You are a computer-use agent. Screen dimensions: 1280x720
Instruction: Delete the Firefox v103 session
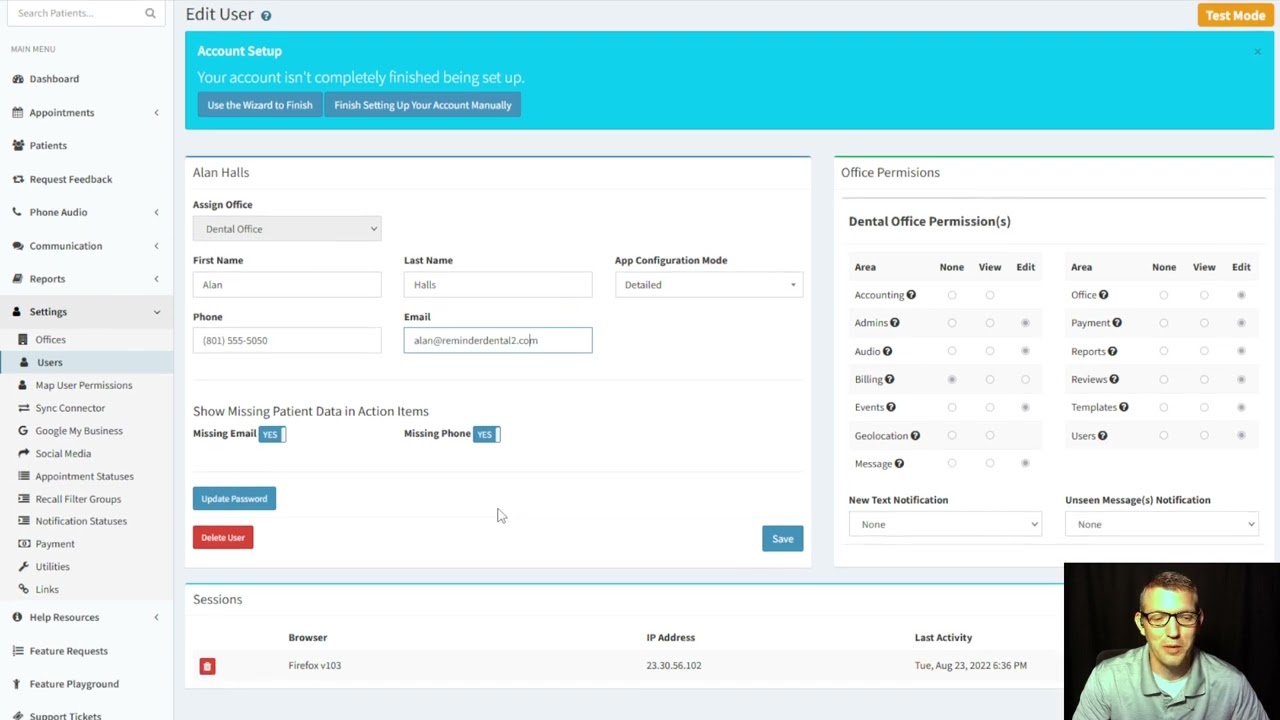207,666
